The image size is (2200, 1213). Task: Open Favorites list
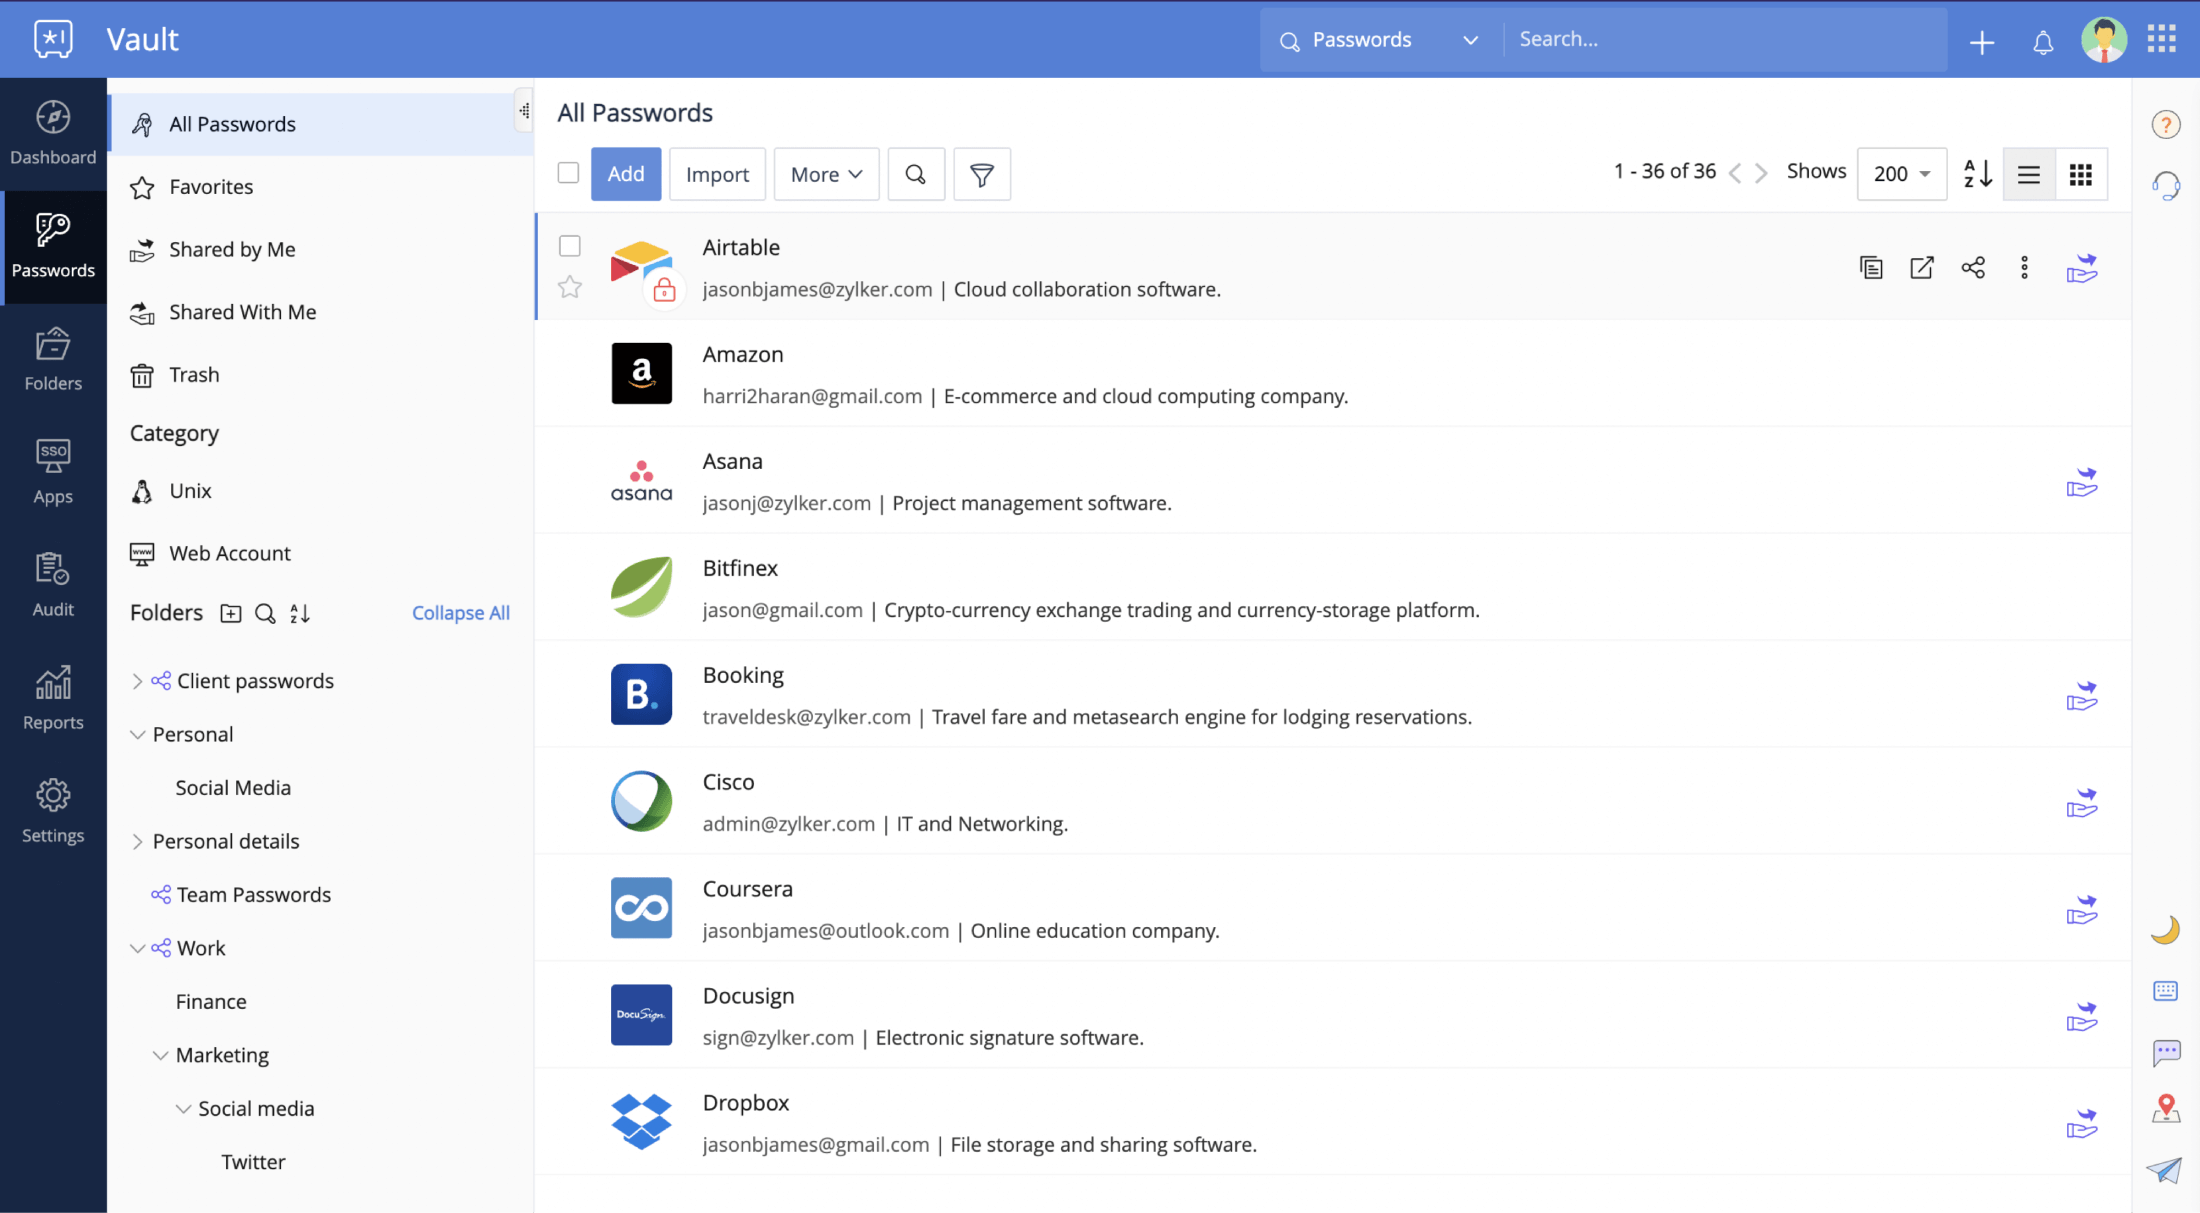320,187
